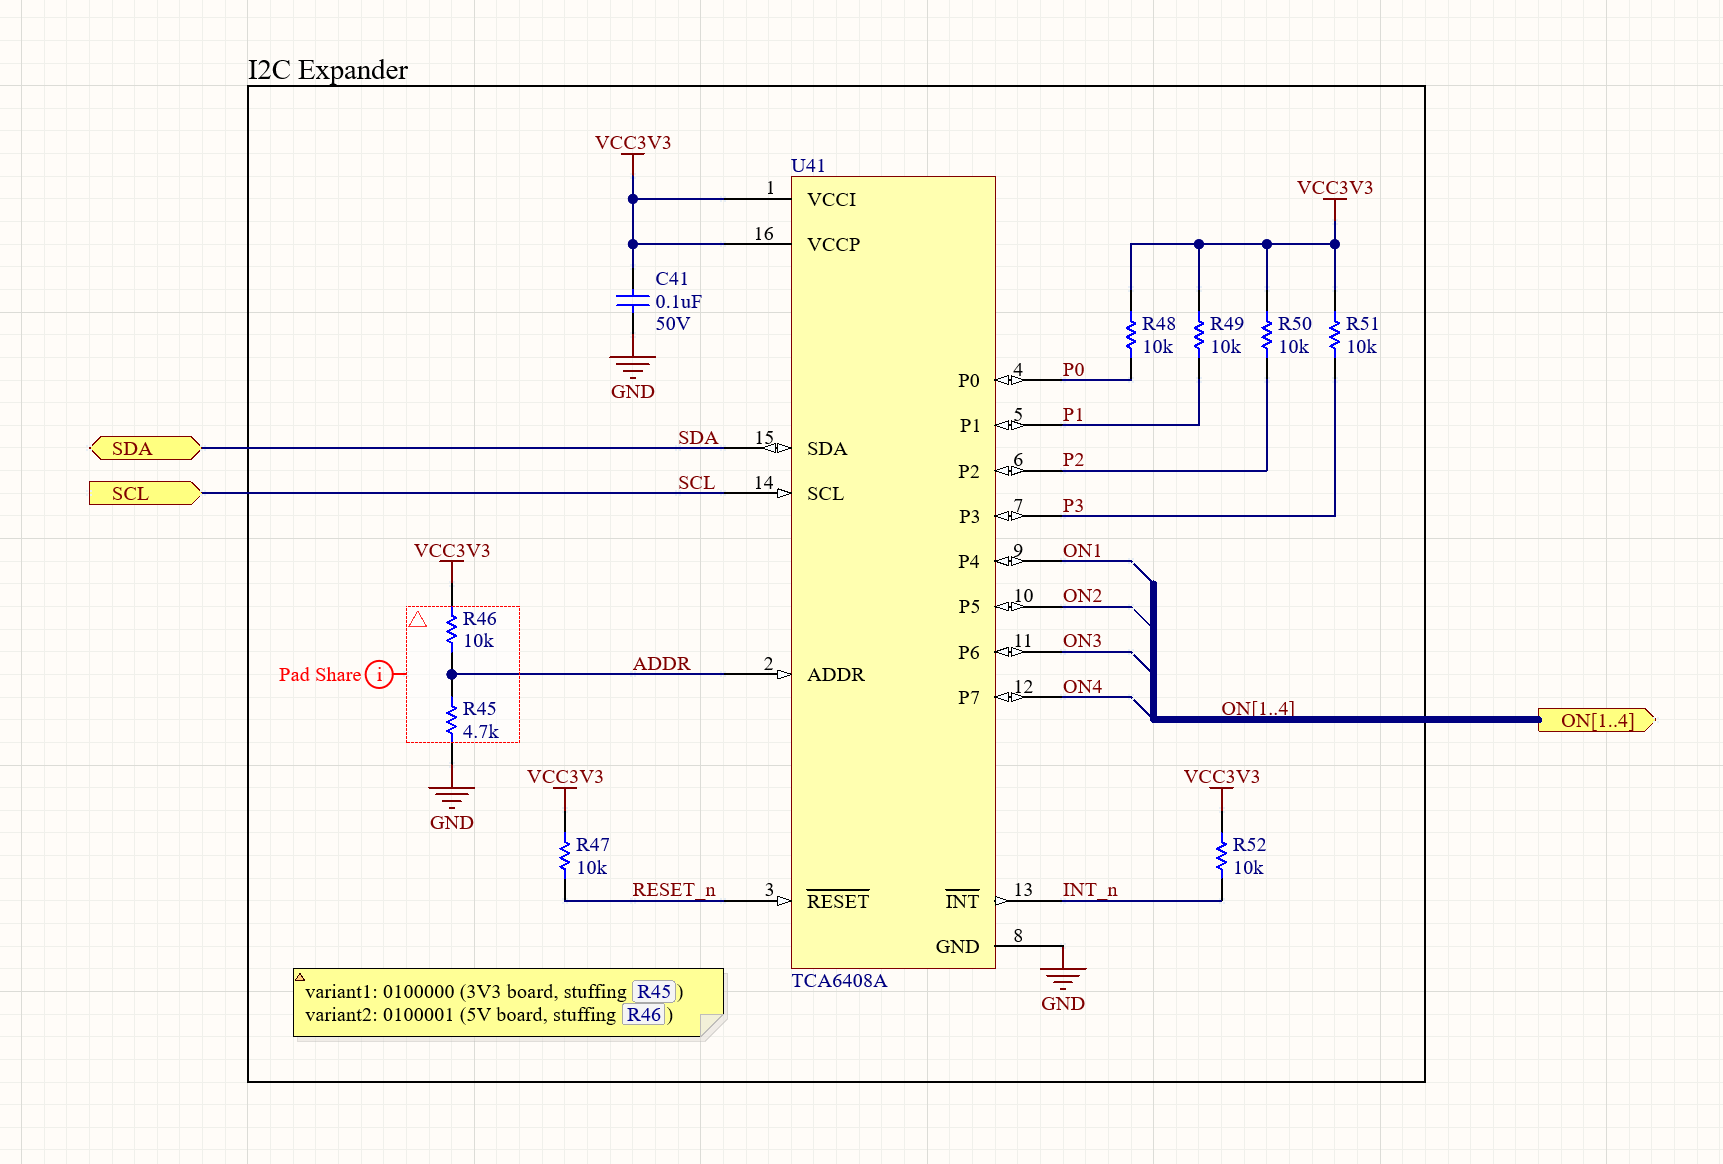Screen dimensions: 1723x1164
Task: Open the R46 link in variant note
Action: click(x=644, y=1015)
